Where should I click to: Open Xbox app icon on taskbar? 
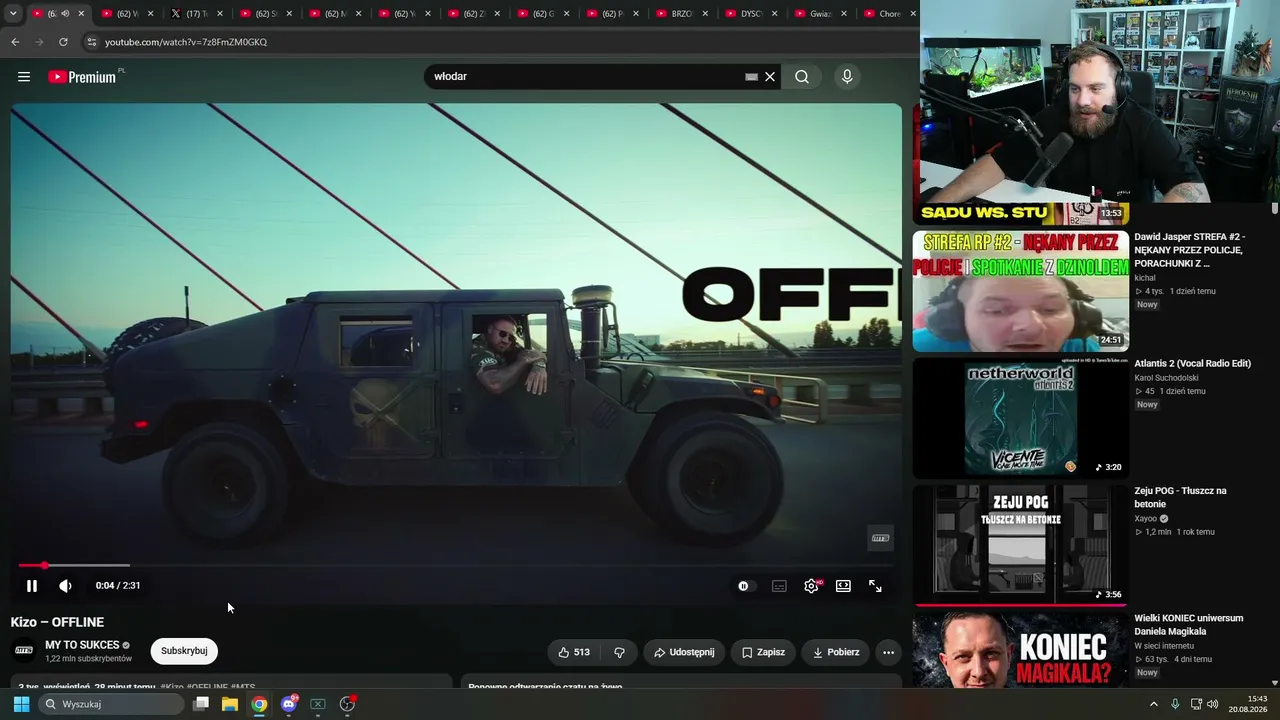(318, 704)
